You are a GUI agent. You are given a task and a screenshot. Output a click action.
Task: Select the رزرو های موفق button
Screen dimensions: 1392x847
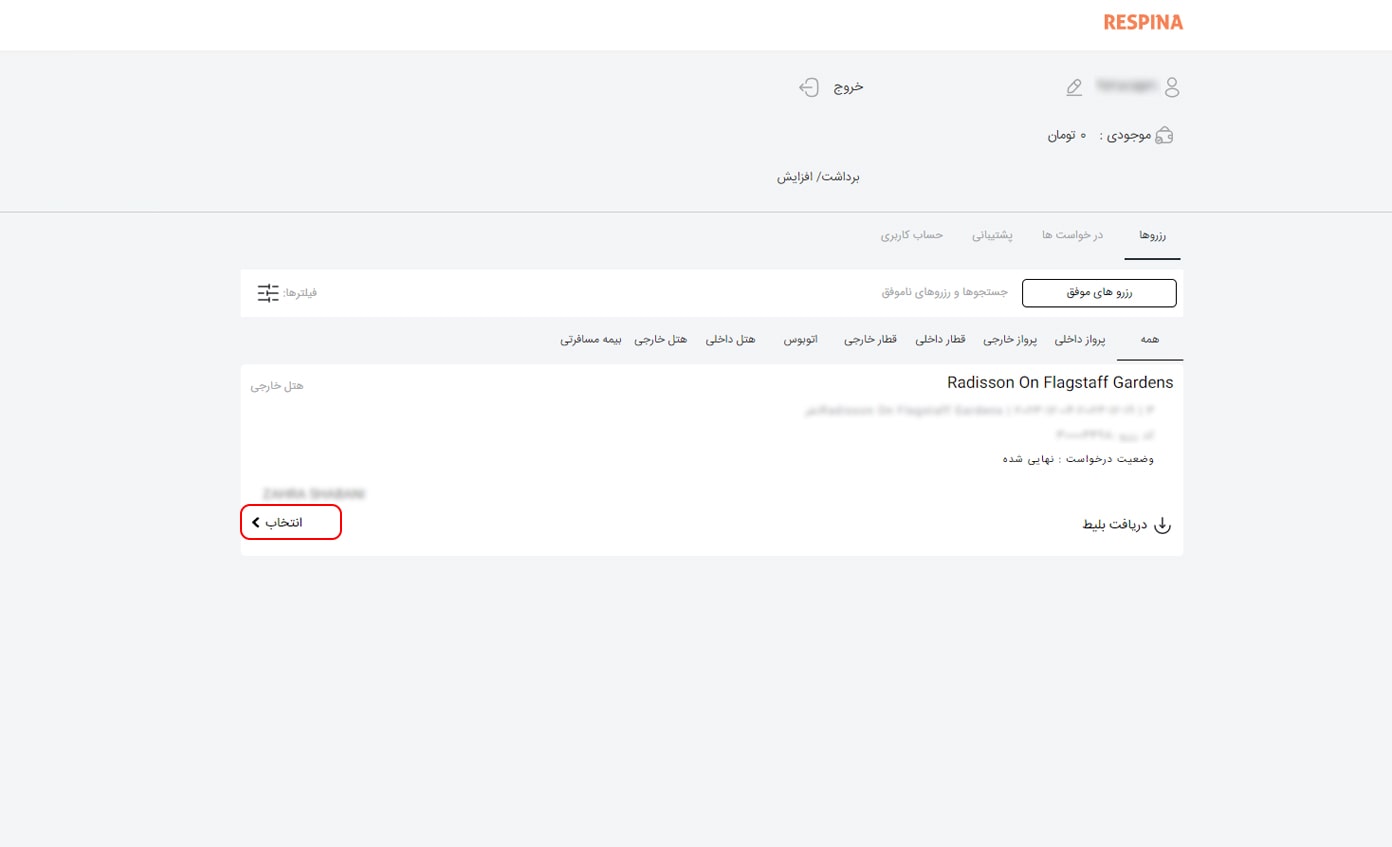(1098, 293)
